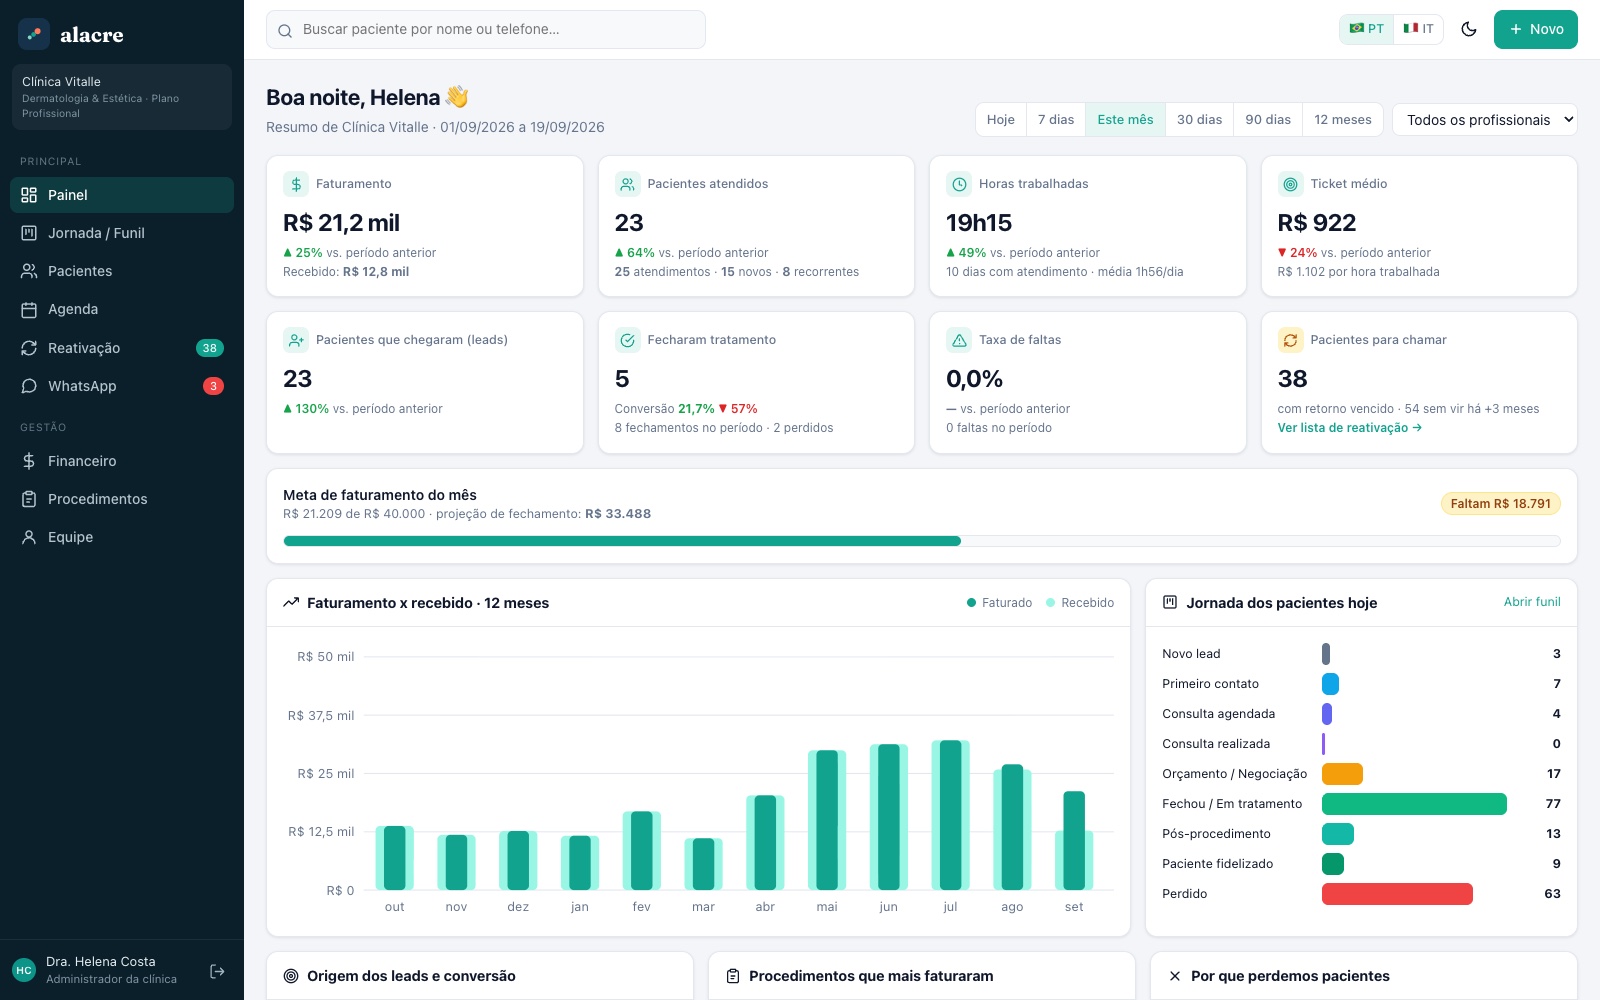
Task: Click the Novo lead row label
Action: [1191, 654]
